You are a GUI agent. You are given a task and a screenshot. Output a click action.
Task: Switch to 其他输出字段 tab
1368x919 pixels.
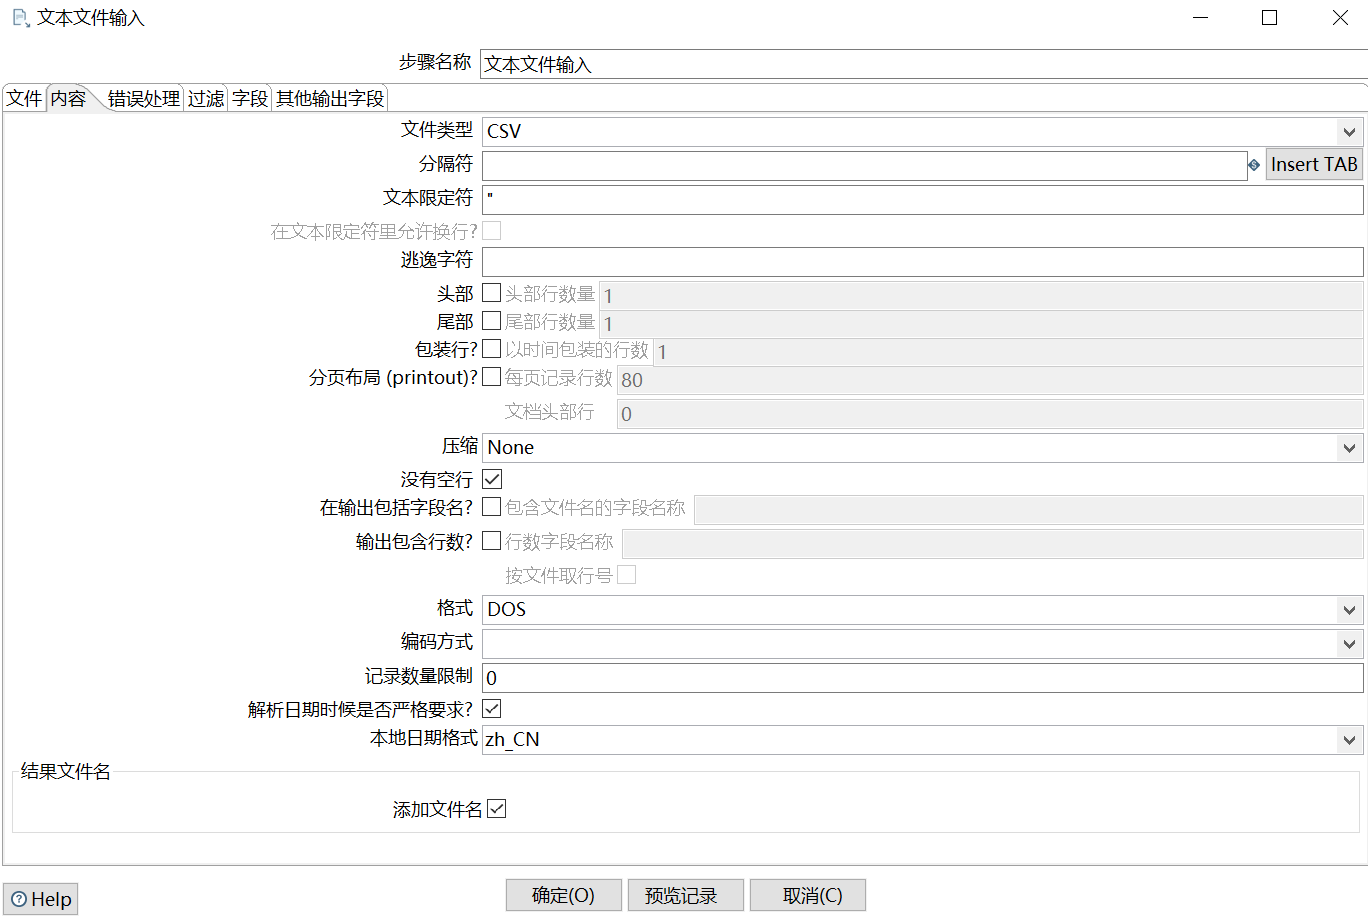point(330,98)
